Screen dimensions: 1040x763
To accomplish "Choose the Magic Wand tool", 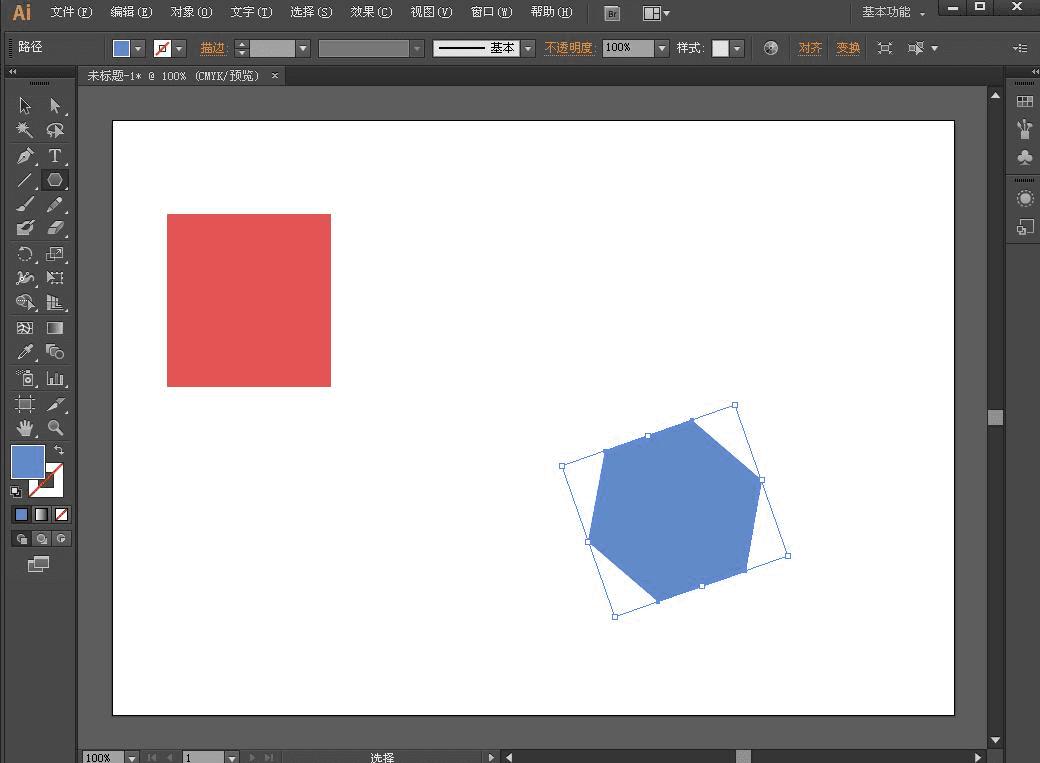I will tap(25, 130).
